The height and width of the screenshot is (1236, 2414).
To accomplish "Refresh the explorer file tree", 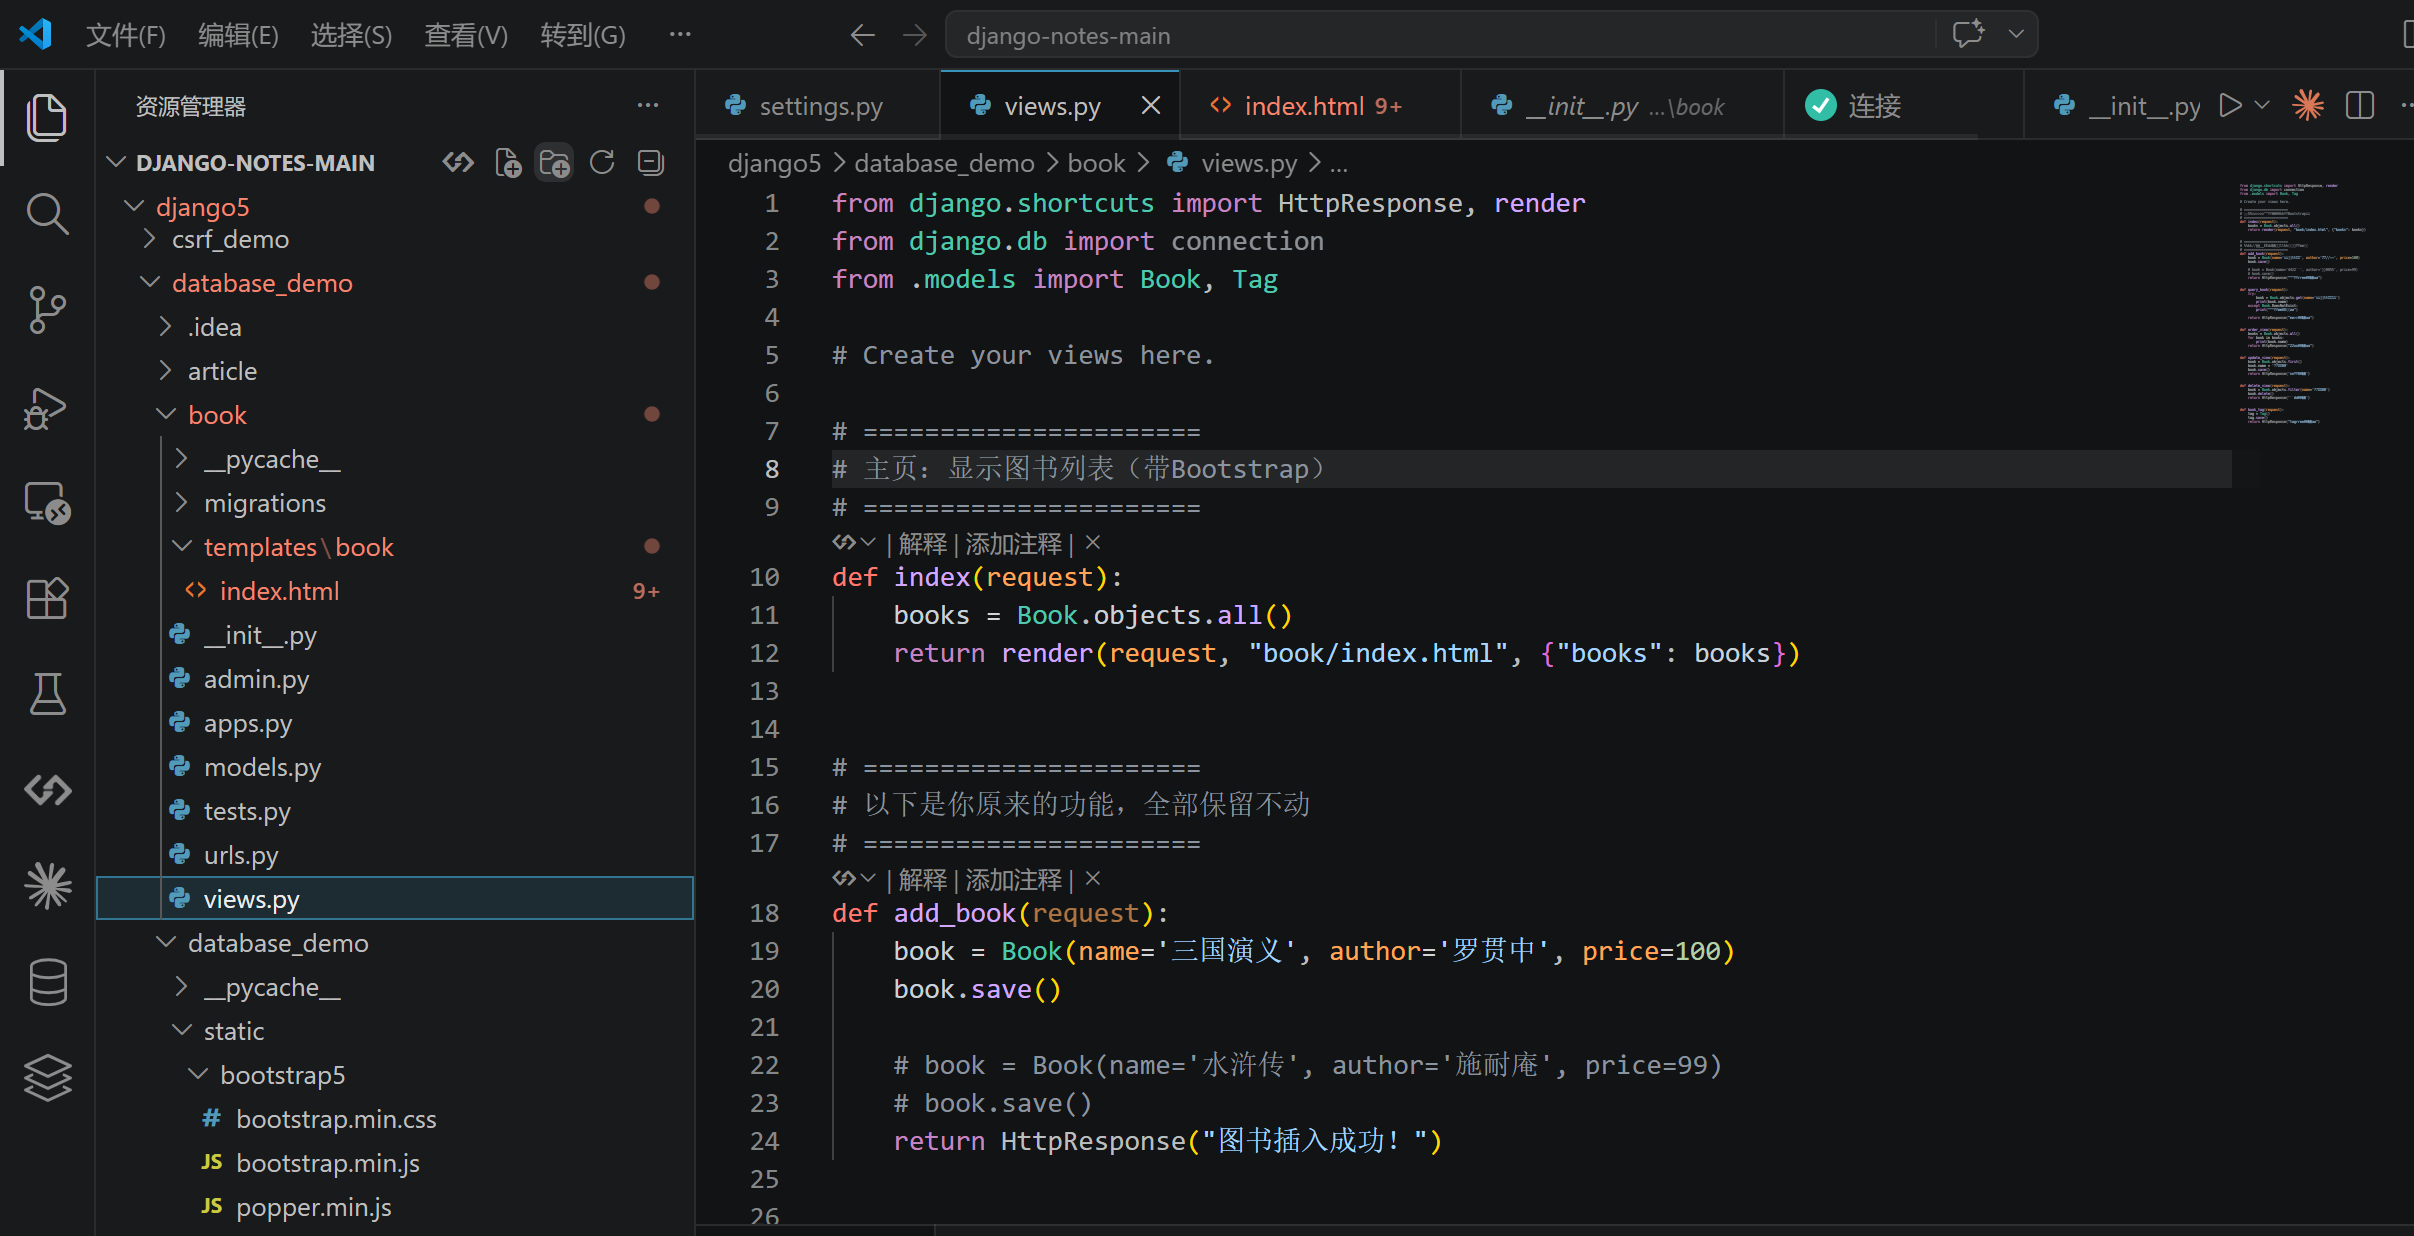I will tap(602, 163).
